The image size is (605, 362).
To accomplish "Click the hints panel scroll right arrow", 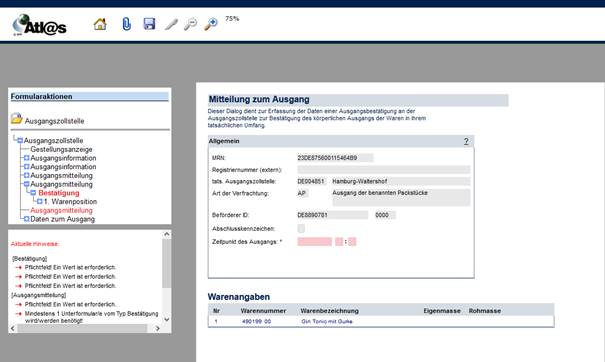I will [157, 328].
